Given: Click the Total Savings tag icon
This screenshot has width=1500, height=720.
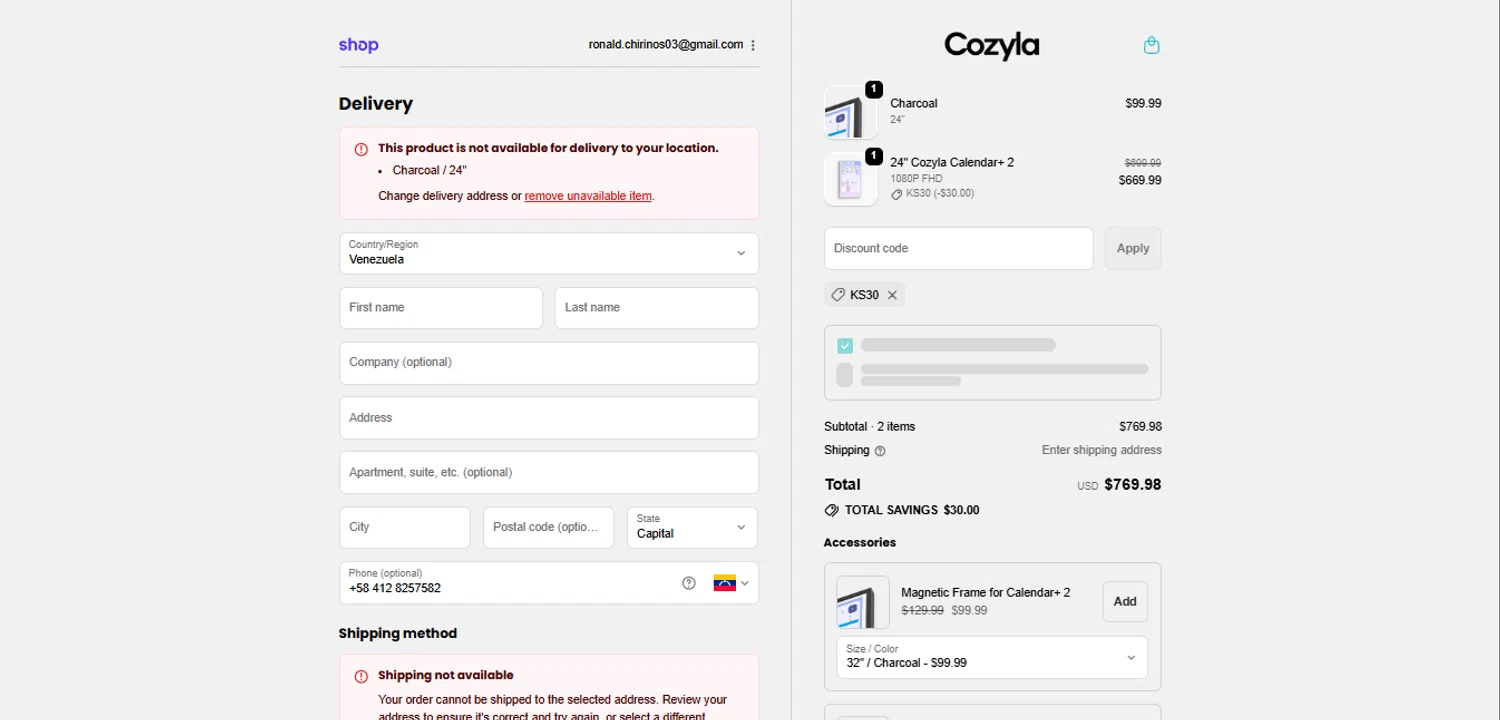Looking at the screenshot, I should pyautogui.click(x=831, y=510).
